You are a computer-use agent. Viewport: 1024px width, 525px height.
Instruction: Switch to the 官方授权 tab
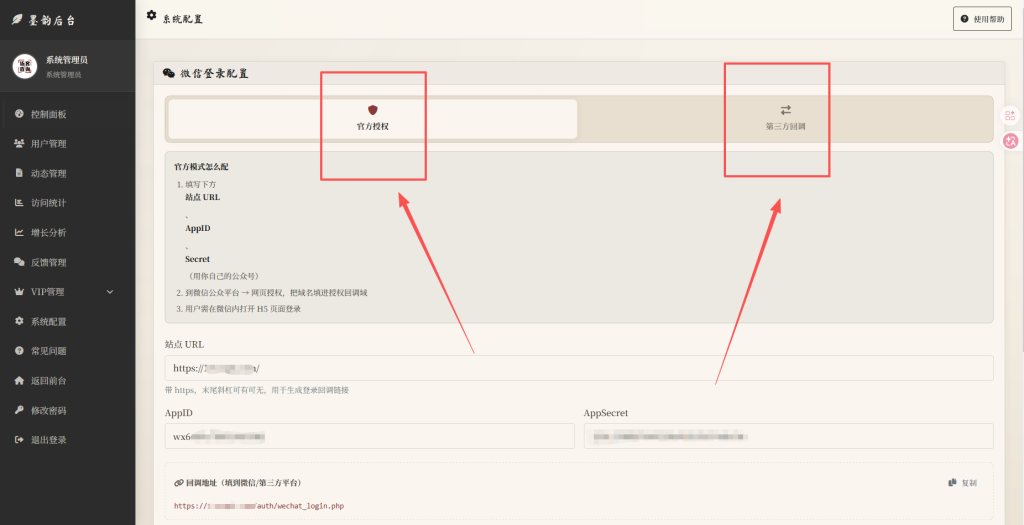click(x=373, y=119)
